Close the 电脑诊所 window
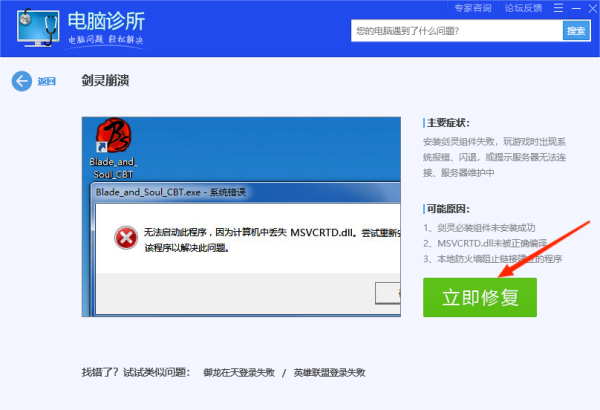 (x=593, y=8)
